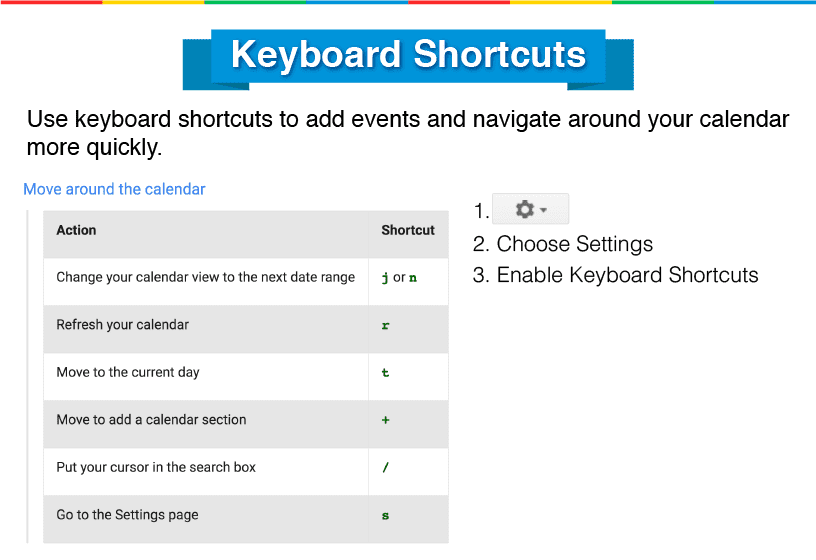Click the Keyboard Shortcuts title banner
The image size is (816, 560).
(408, 55)
